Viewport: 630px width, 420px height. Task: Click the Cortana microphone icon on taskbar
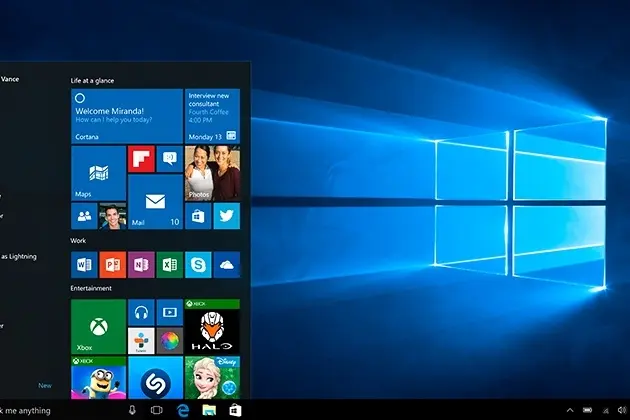(132, 410)
